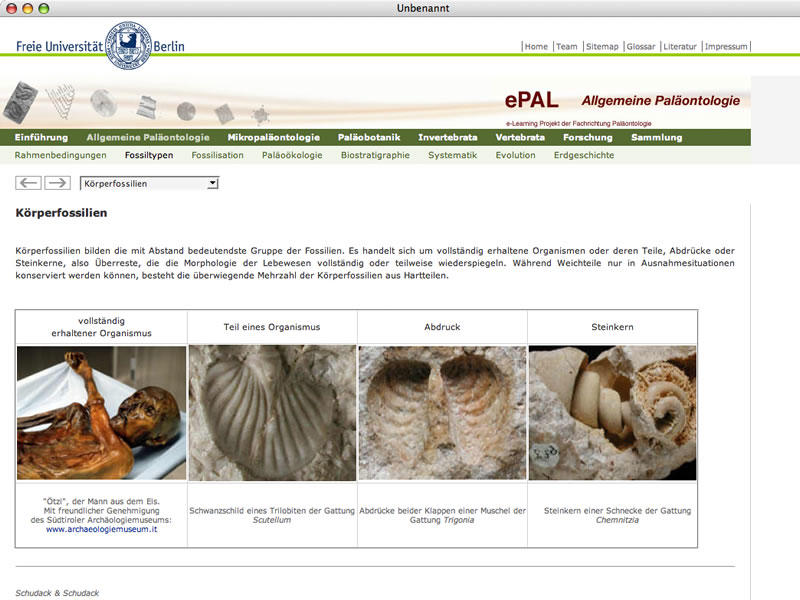The image size is (800, 600).
Task: Click the ePAL logo in banner
Action: pyautogui.click(x=532, y=100)
